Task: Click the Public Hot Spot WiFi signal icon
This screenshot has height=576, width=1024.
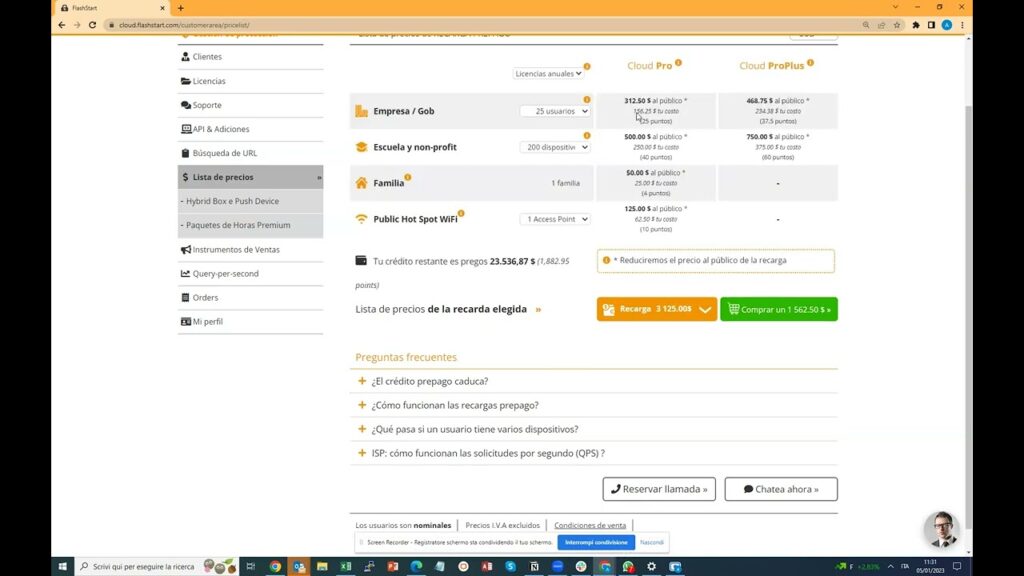Action: pos(361,219)
